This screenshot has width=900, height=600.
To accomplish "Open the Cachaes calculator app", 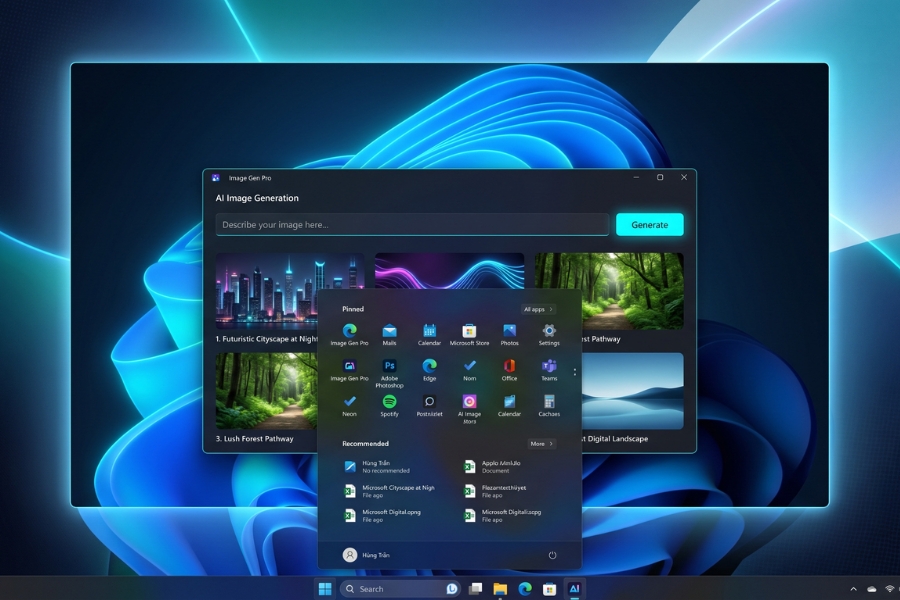I will point(549,406).
